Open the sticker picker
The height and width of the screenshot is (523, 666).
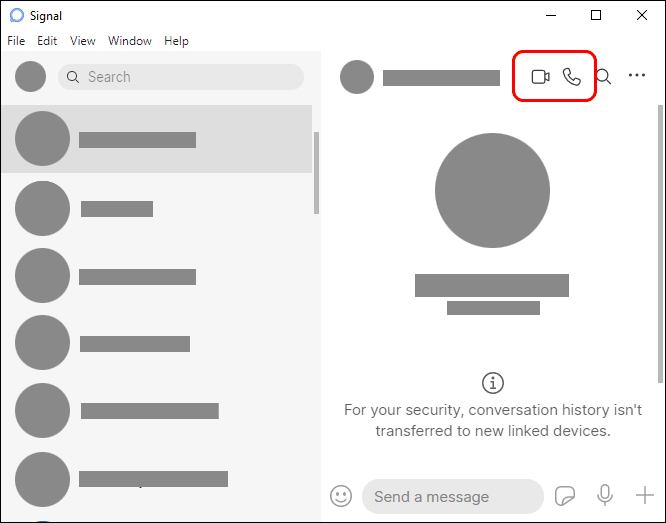(x=565, y=495)
